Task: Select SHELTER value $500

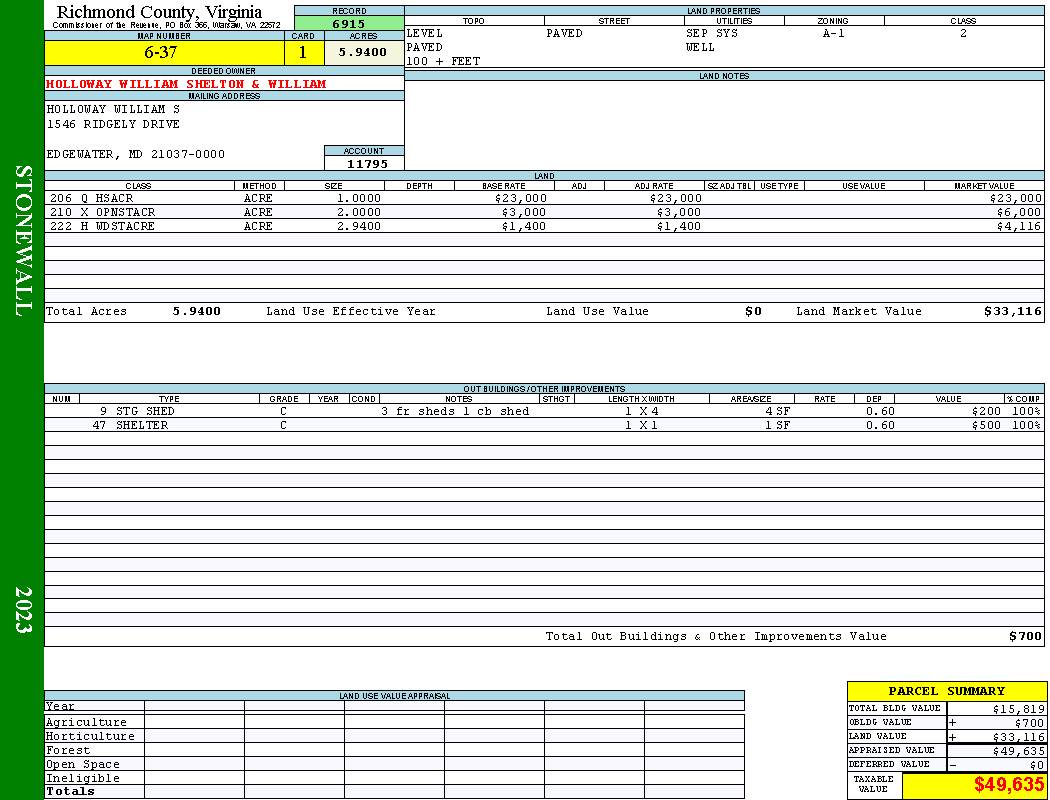Action: pos(986,425)
